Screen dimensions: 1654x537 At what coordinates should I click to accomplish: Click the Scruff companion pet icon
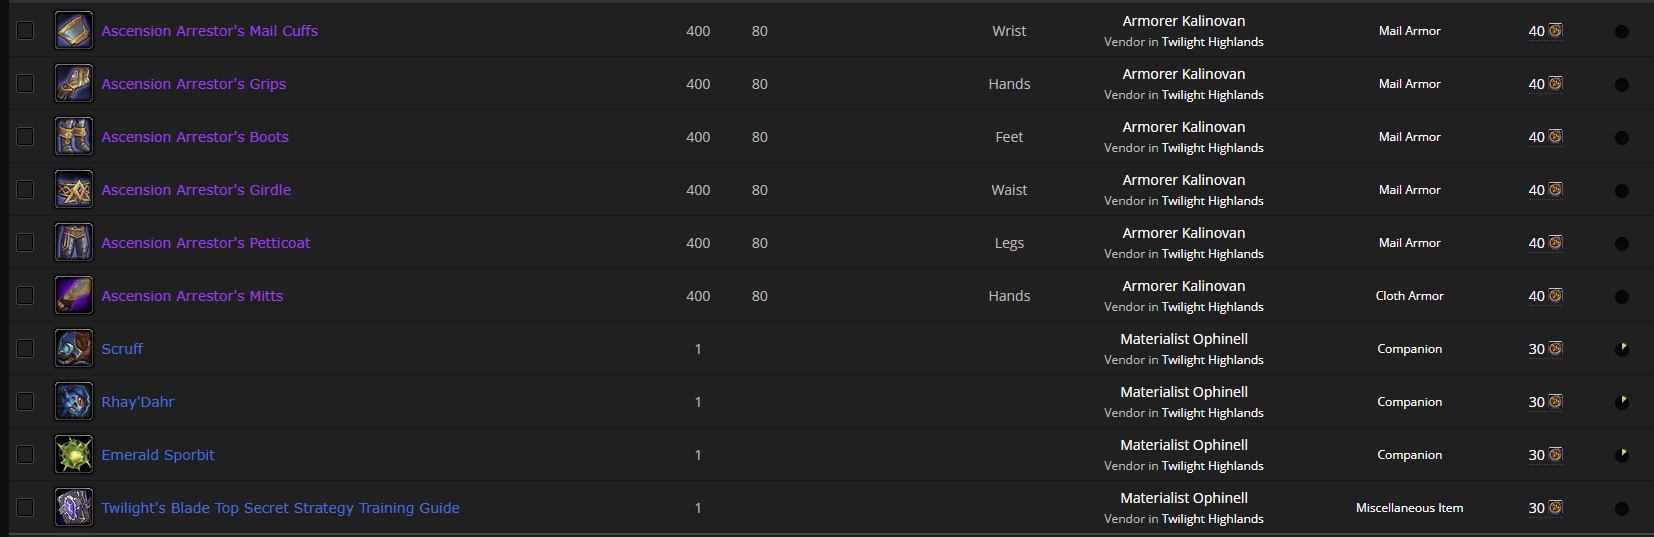tap(74, 349)
